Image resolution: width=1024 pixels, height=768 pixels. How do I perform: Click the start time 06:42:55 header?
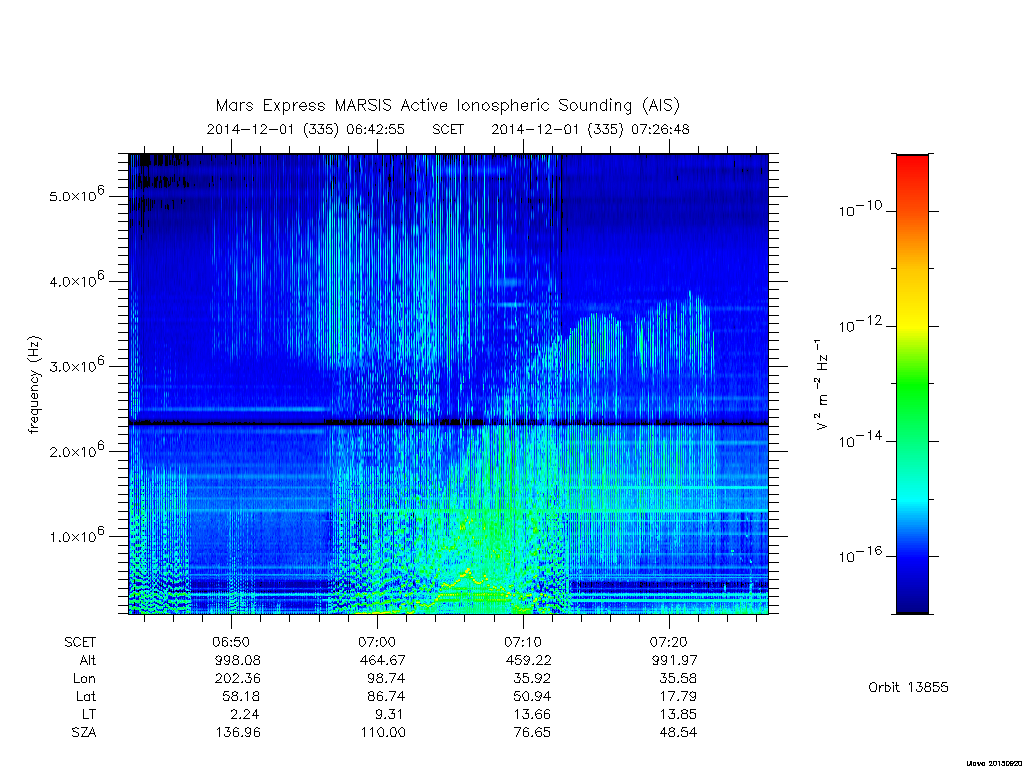(x=306, y=129)
